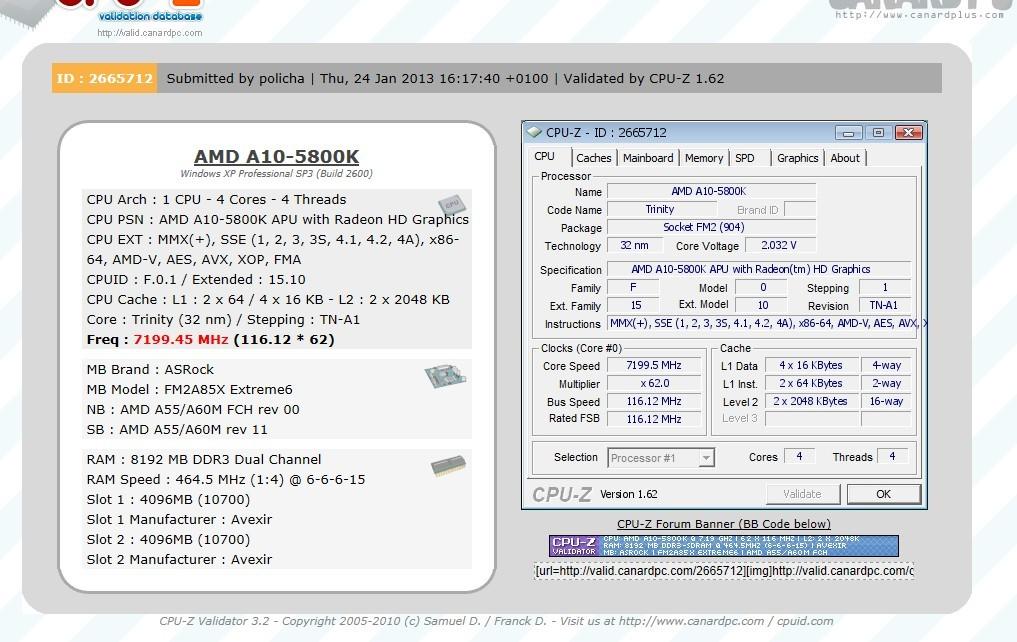Open the About tab

[x=844, y=158]
